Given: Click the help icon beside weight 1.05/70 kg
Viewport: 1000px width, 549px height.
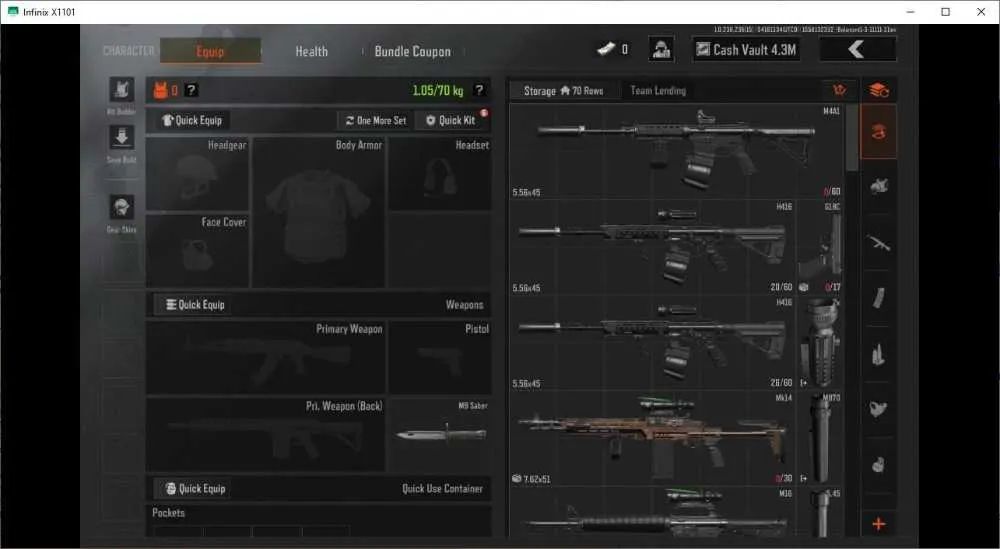Looking at the screenshot, I should [x=479, y=91].
